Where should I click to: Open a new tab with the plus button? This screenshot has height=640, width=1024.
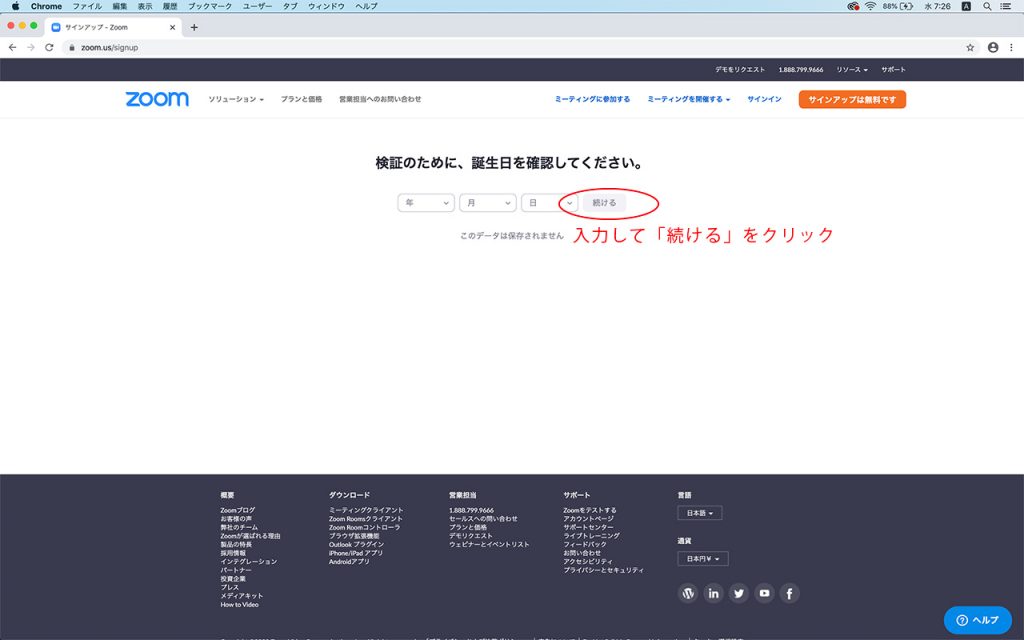pyautogui.click(x=194, y=27)
